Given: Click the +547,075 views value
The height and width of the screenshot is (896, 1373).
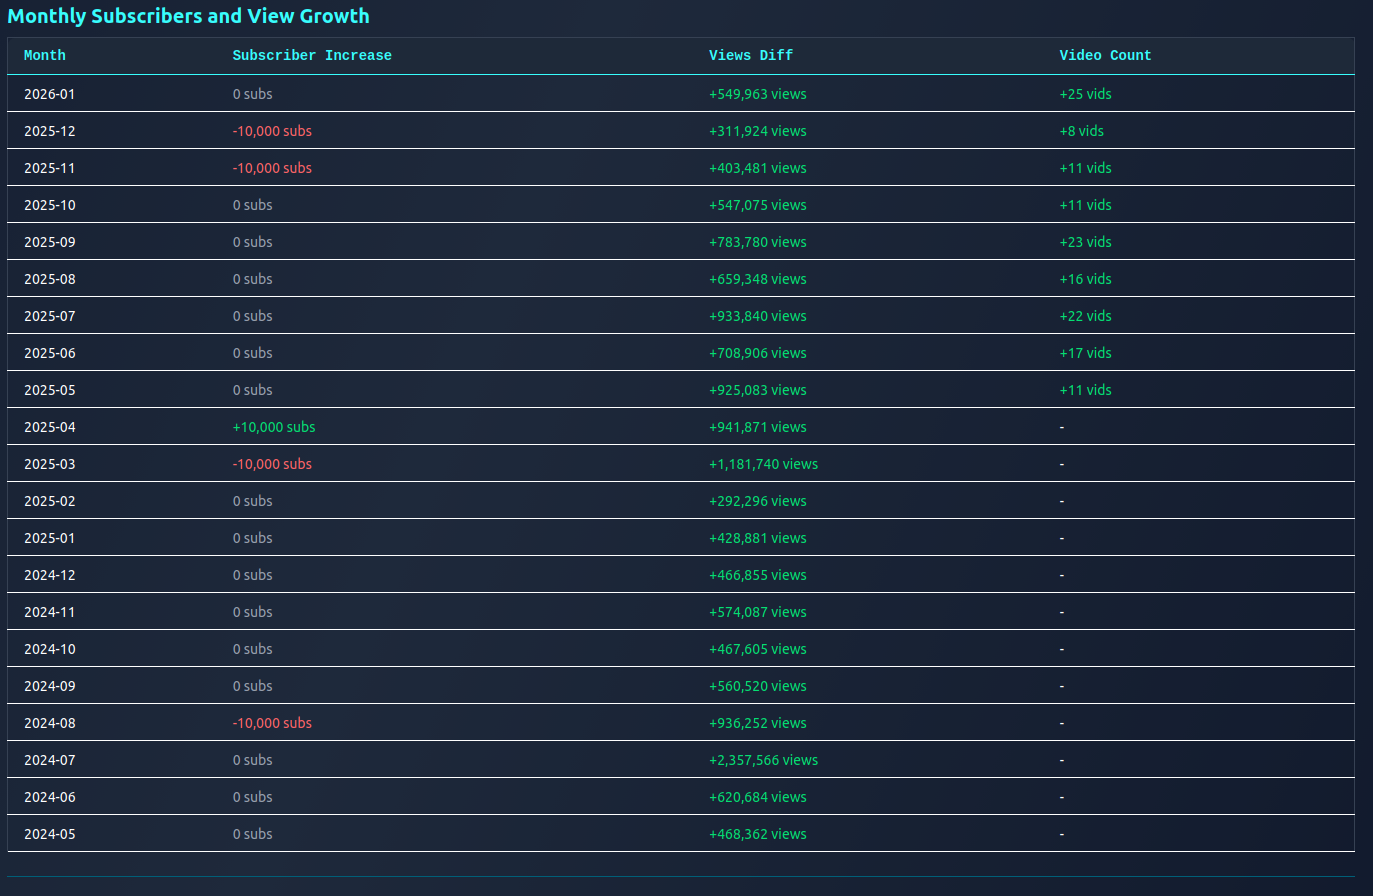Looking at the screenshot, I should point(758,205).
